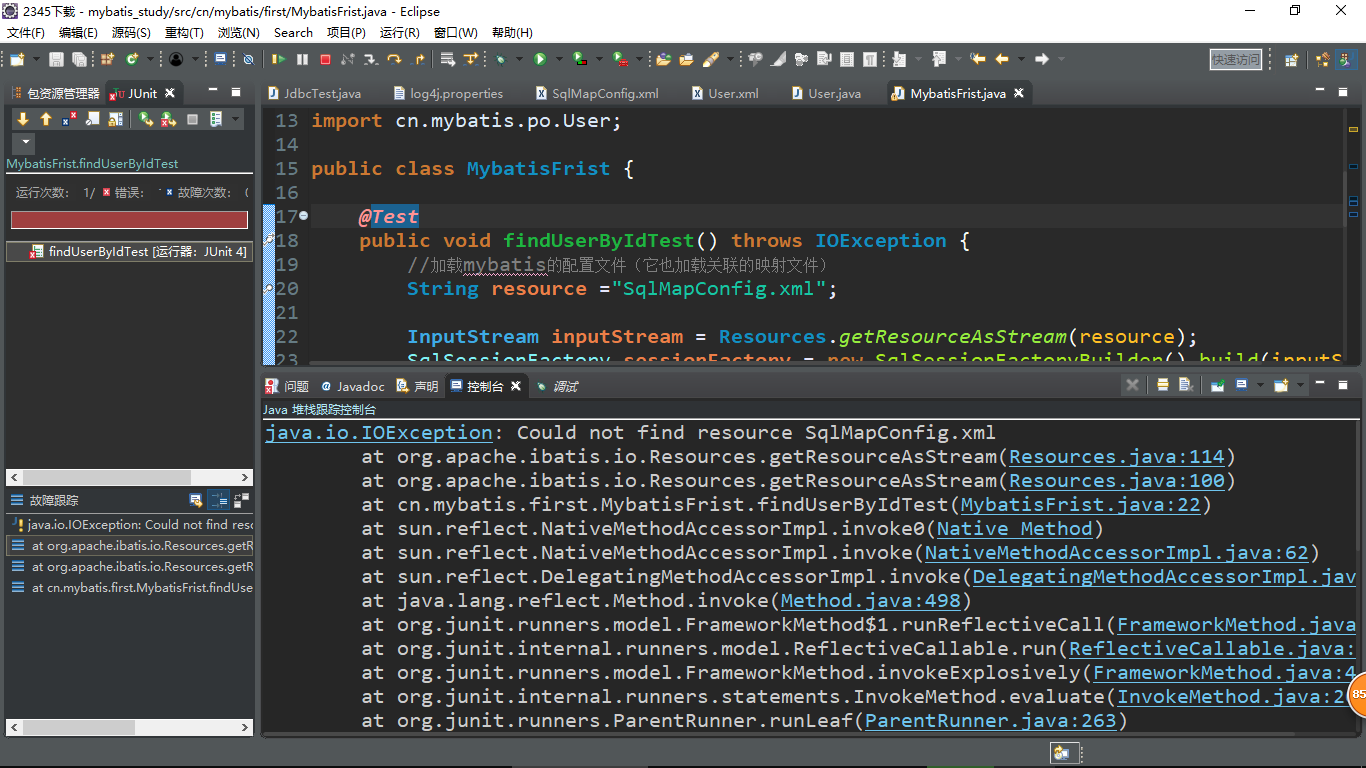Suspend the debug session with the pause icon

[x=302, y=60]
